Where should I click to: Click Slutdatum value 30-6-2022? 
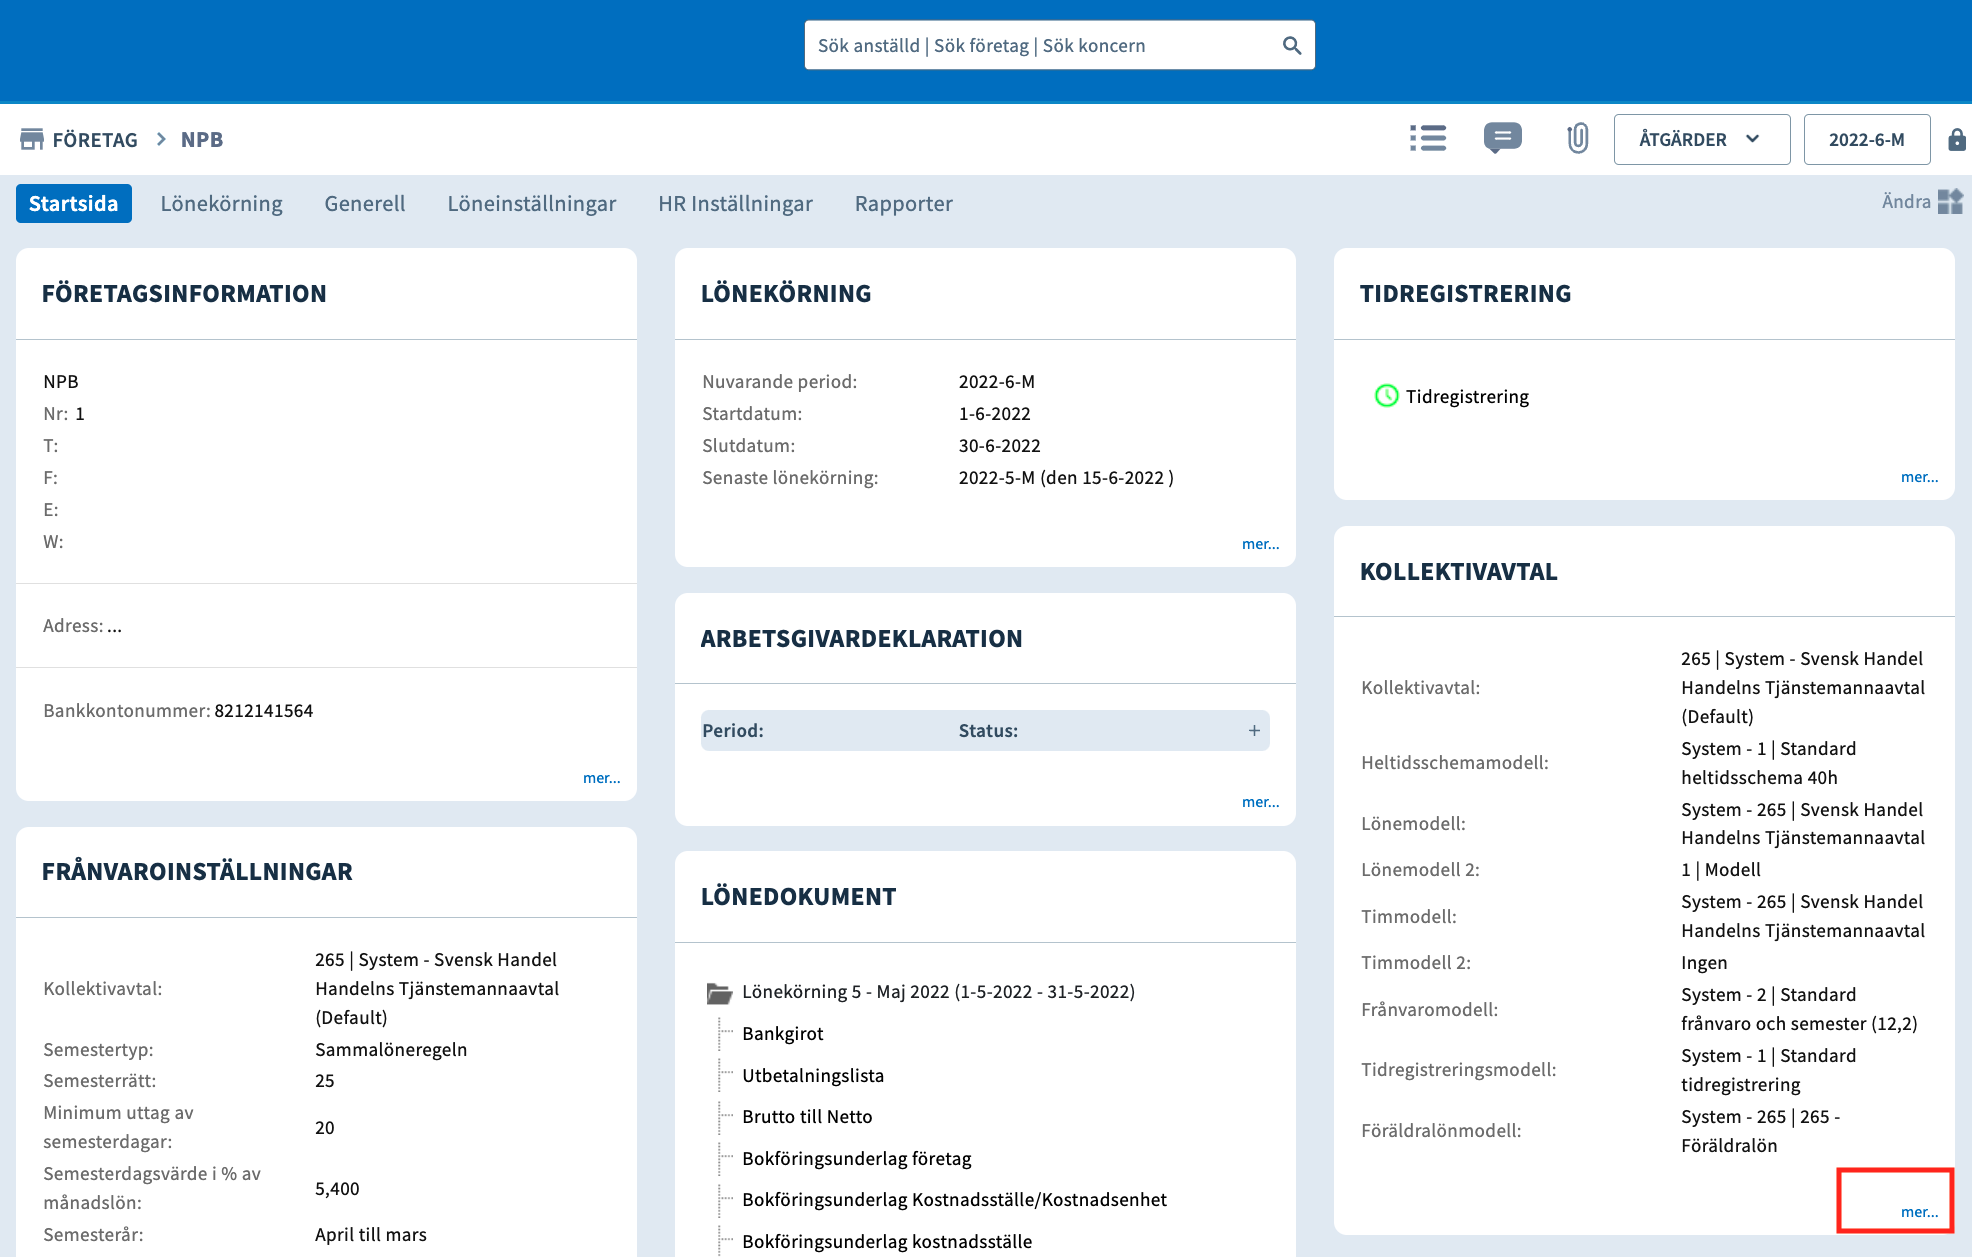[x=999, y=446]
